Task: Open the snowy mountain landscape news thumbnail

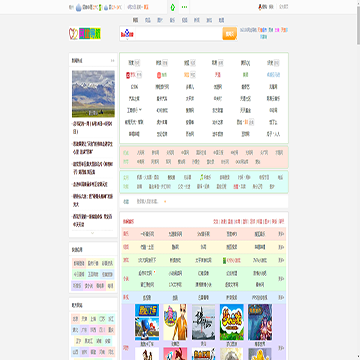Action: pos(93,93)
